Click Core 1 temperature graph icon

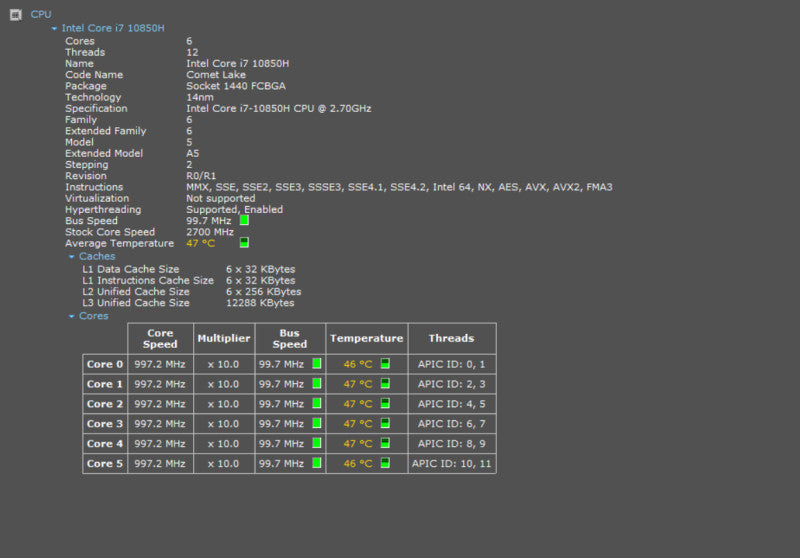coord(385,384)
